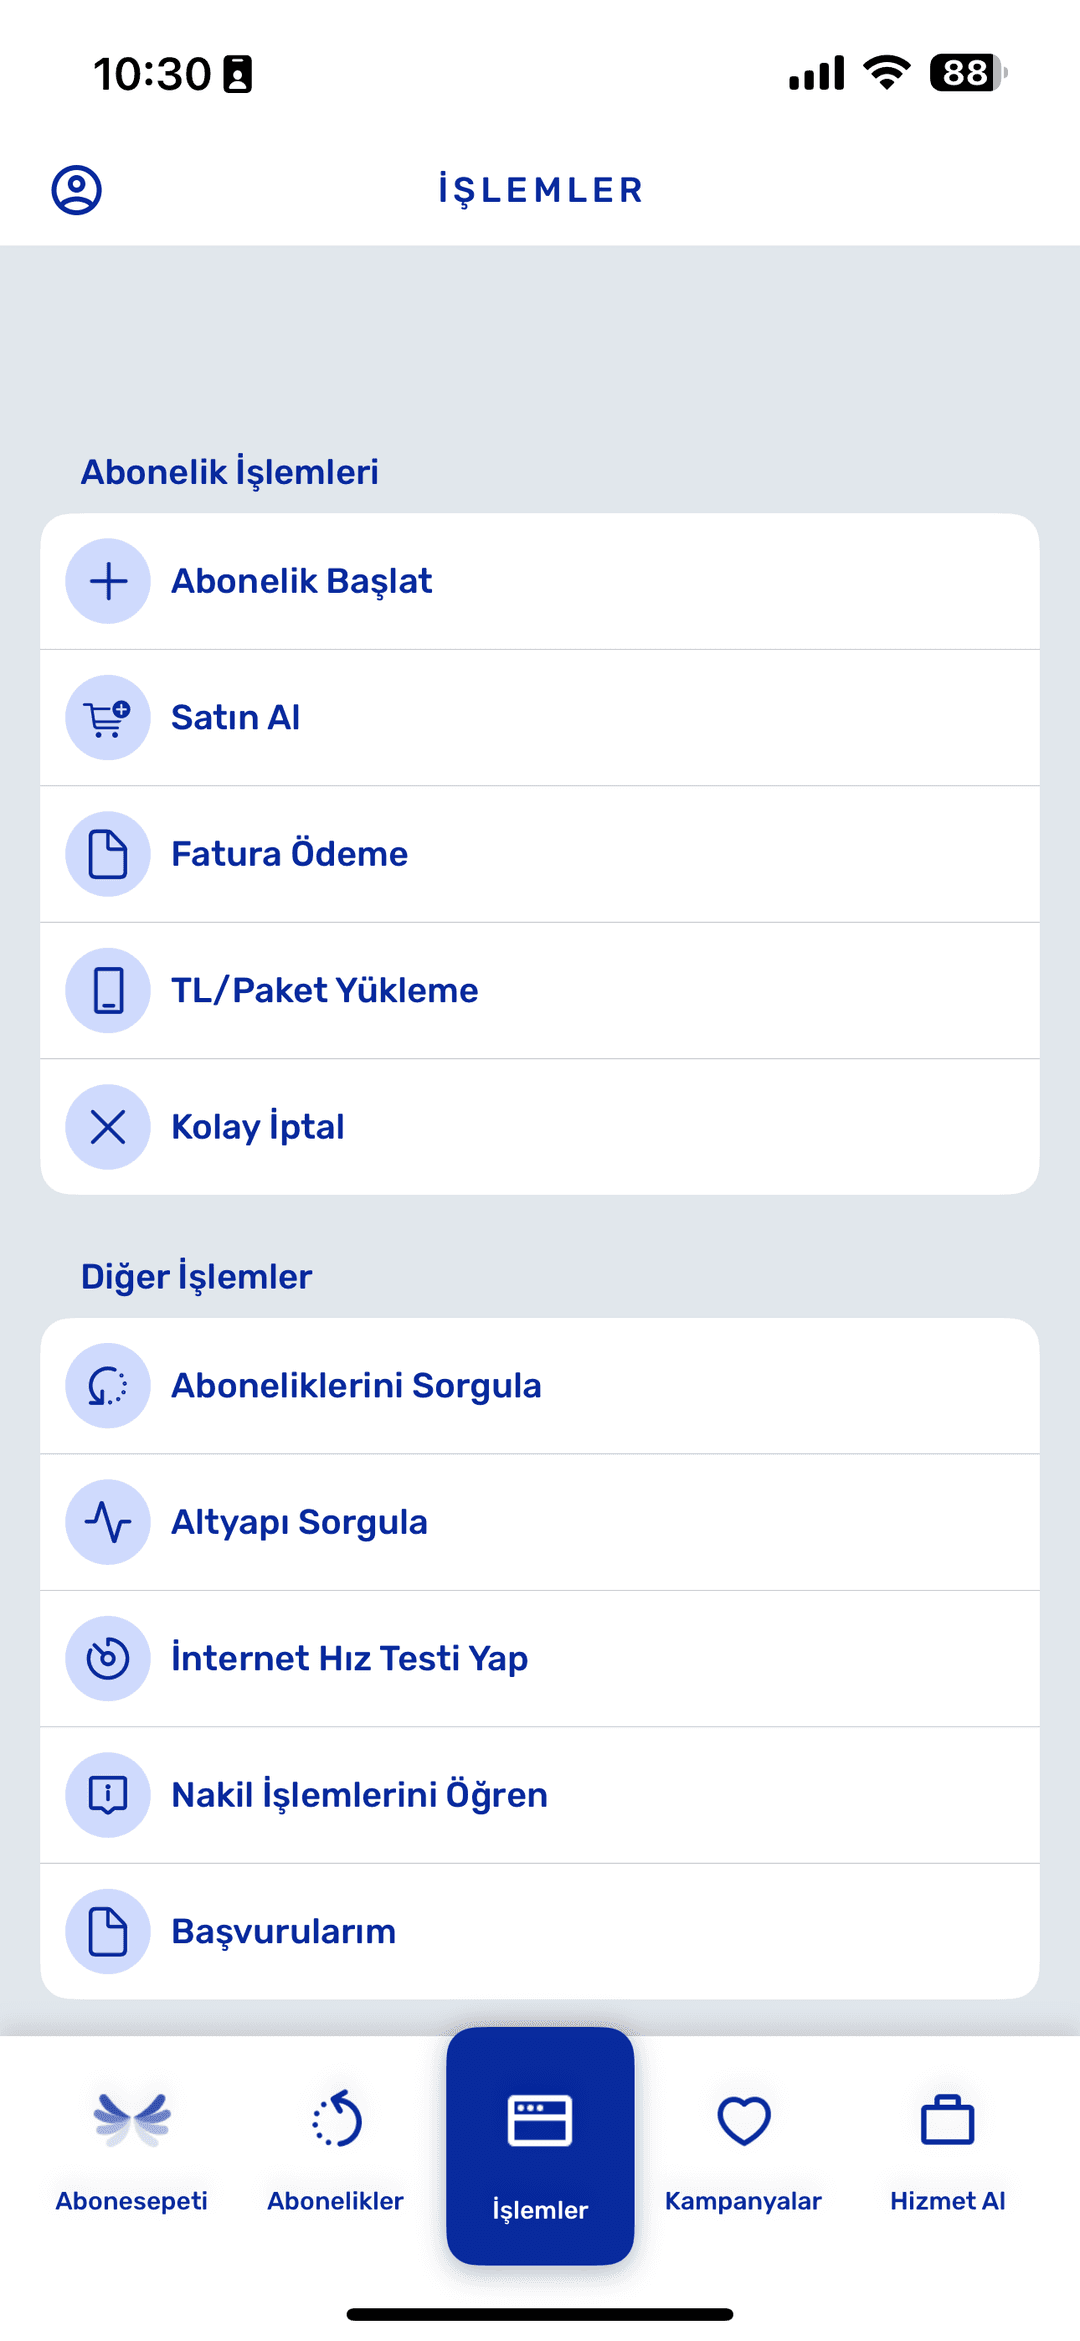
Task: Tap the speedometer icon for internet speed test
Action: [x=108, y=1658]
